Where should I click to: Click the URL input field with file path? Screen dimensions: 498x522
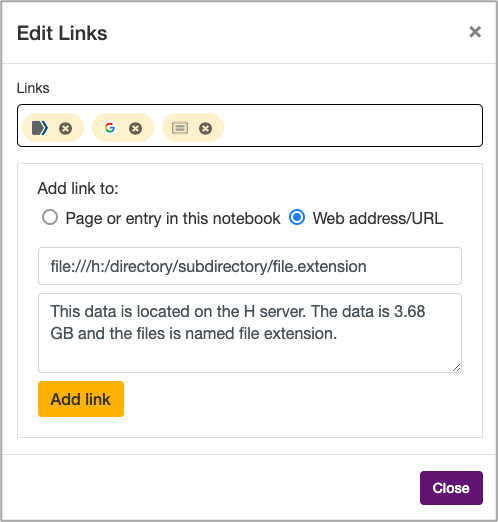[250, 266]
